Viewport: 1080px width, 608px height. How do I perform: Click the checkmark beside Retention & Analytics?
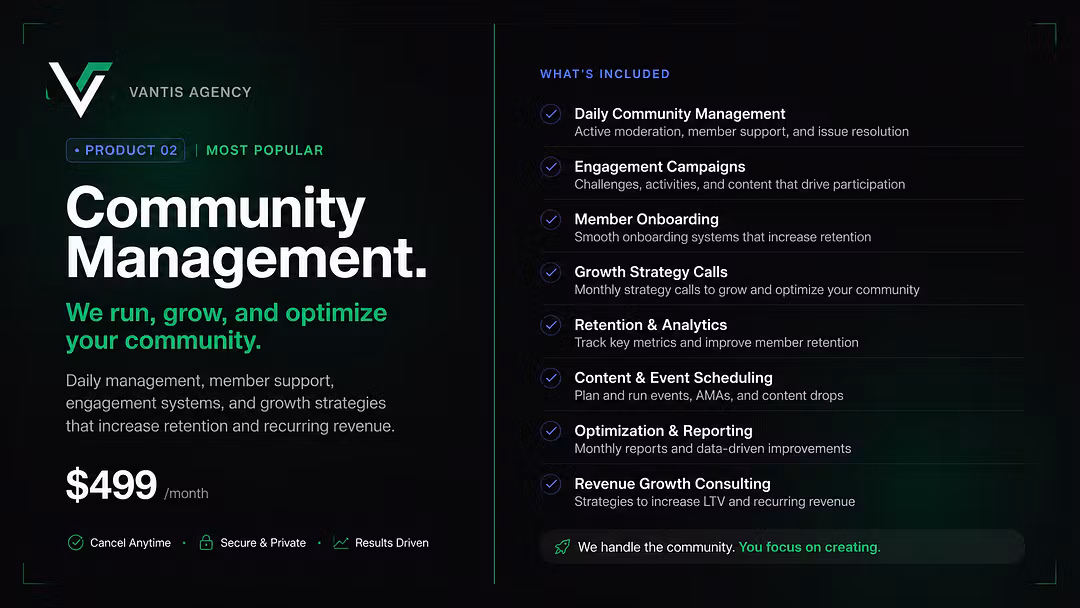550,325
